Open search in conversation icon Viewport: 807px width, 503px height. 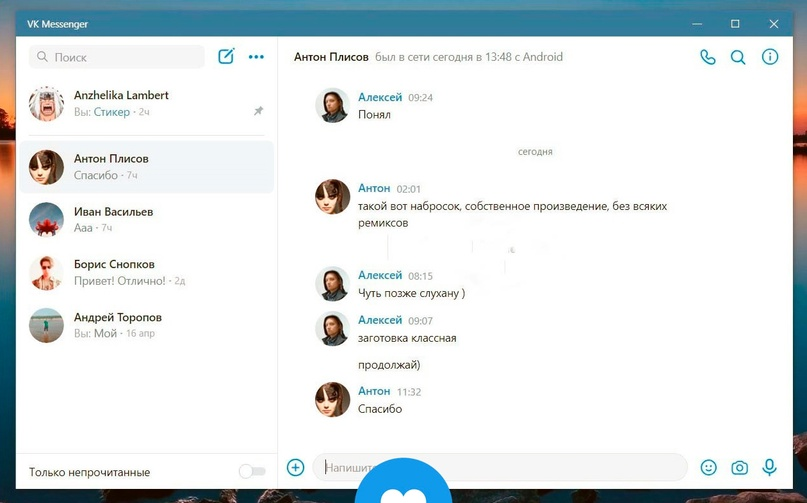click(x=738, y=57)
